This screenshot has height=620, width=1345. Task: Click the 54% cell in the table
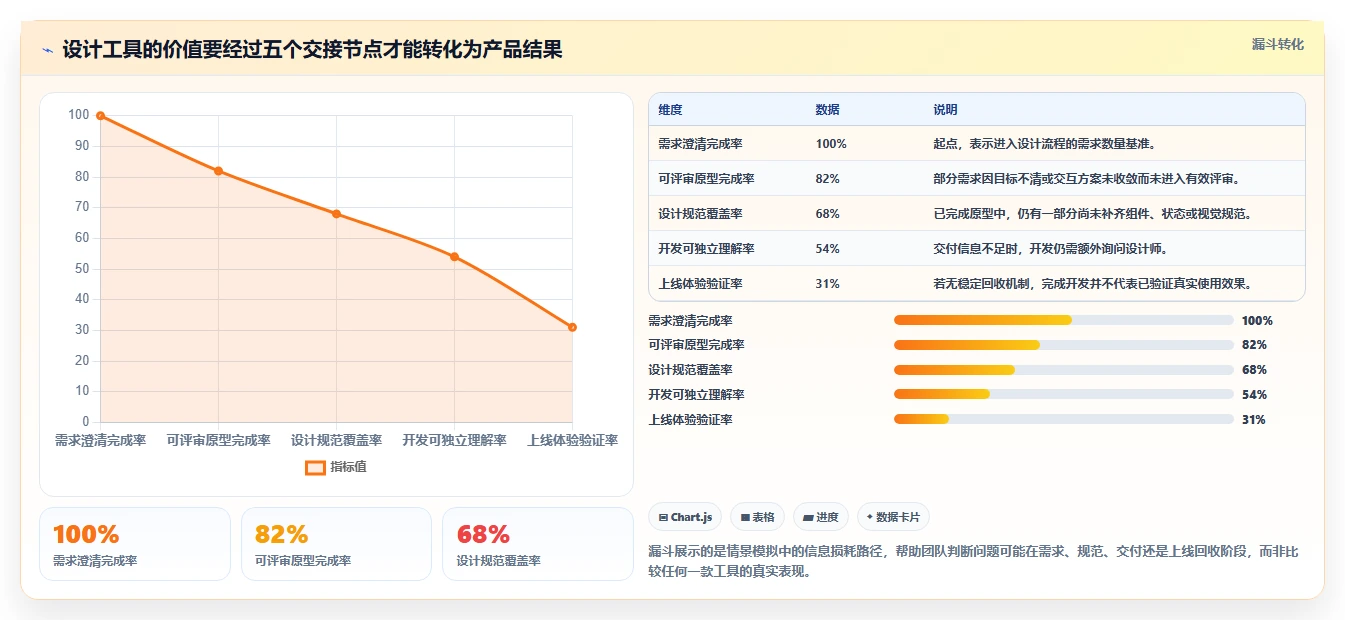click(827, 249)
